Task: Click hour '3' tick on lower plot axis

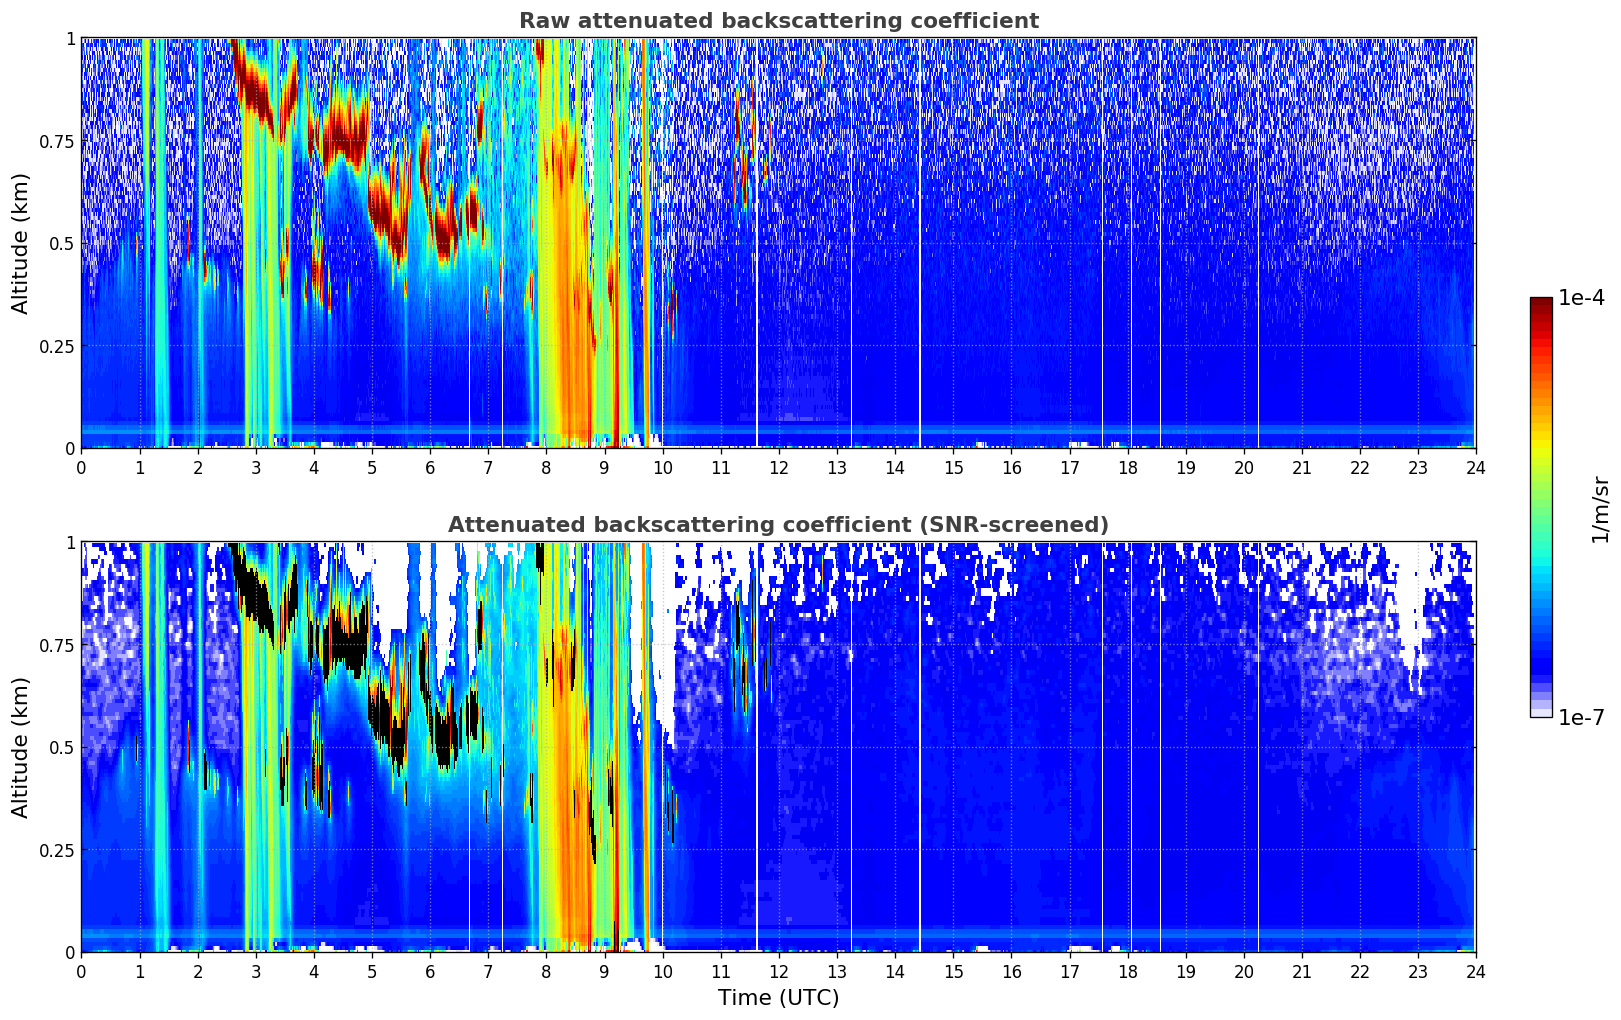Action: (x=255, y=971)
